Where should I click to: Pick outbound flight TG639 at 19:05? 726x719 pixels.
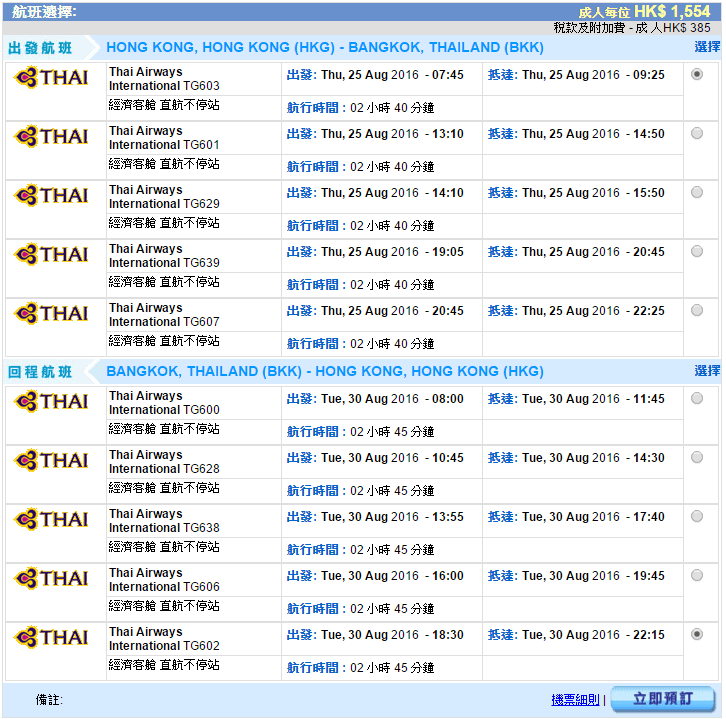pyautogui.click(x=697, y=251)
